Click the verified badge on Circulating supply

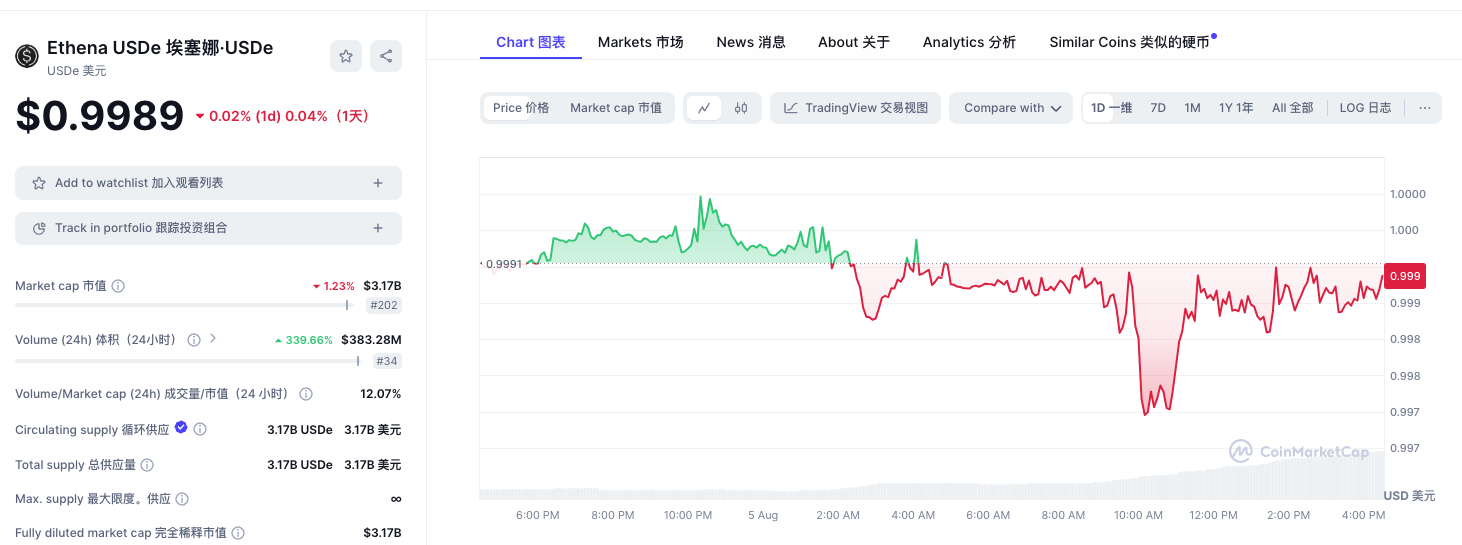(x=181, y=428)
